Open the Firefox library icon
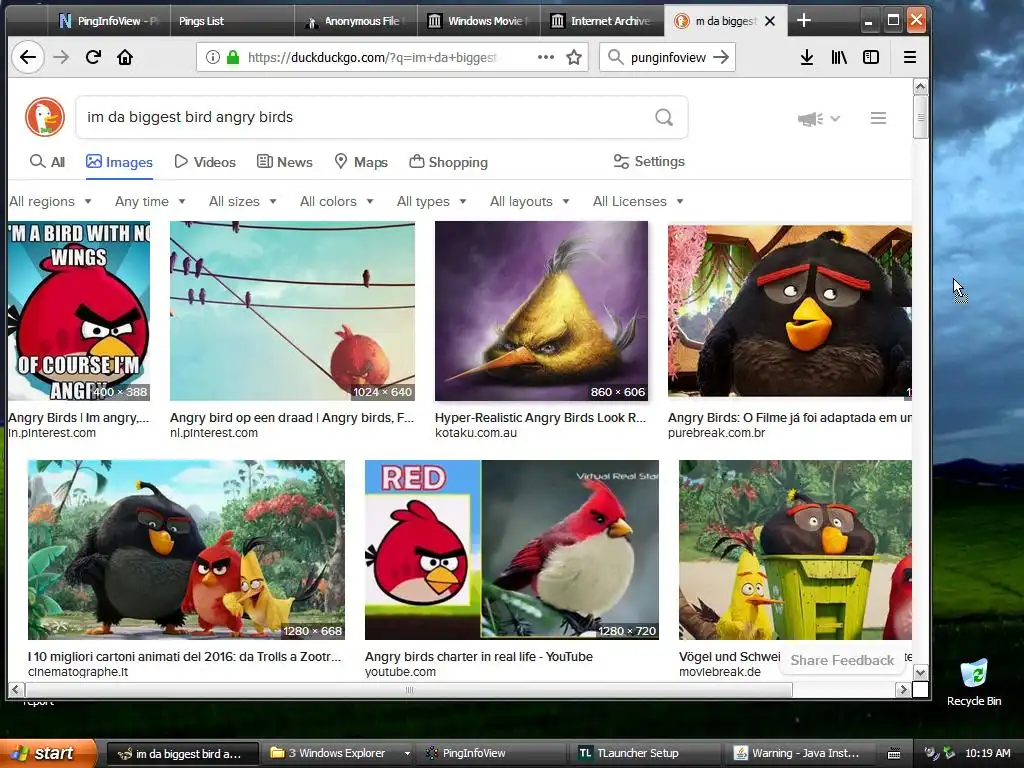Viewport: 1024px width, 768px height. point(839,57)
